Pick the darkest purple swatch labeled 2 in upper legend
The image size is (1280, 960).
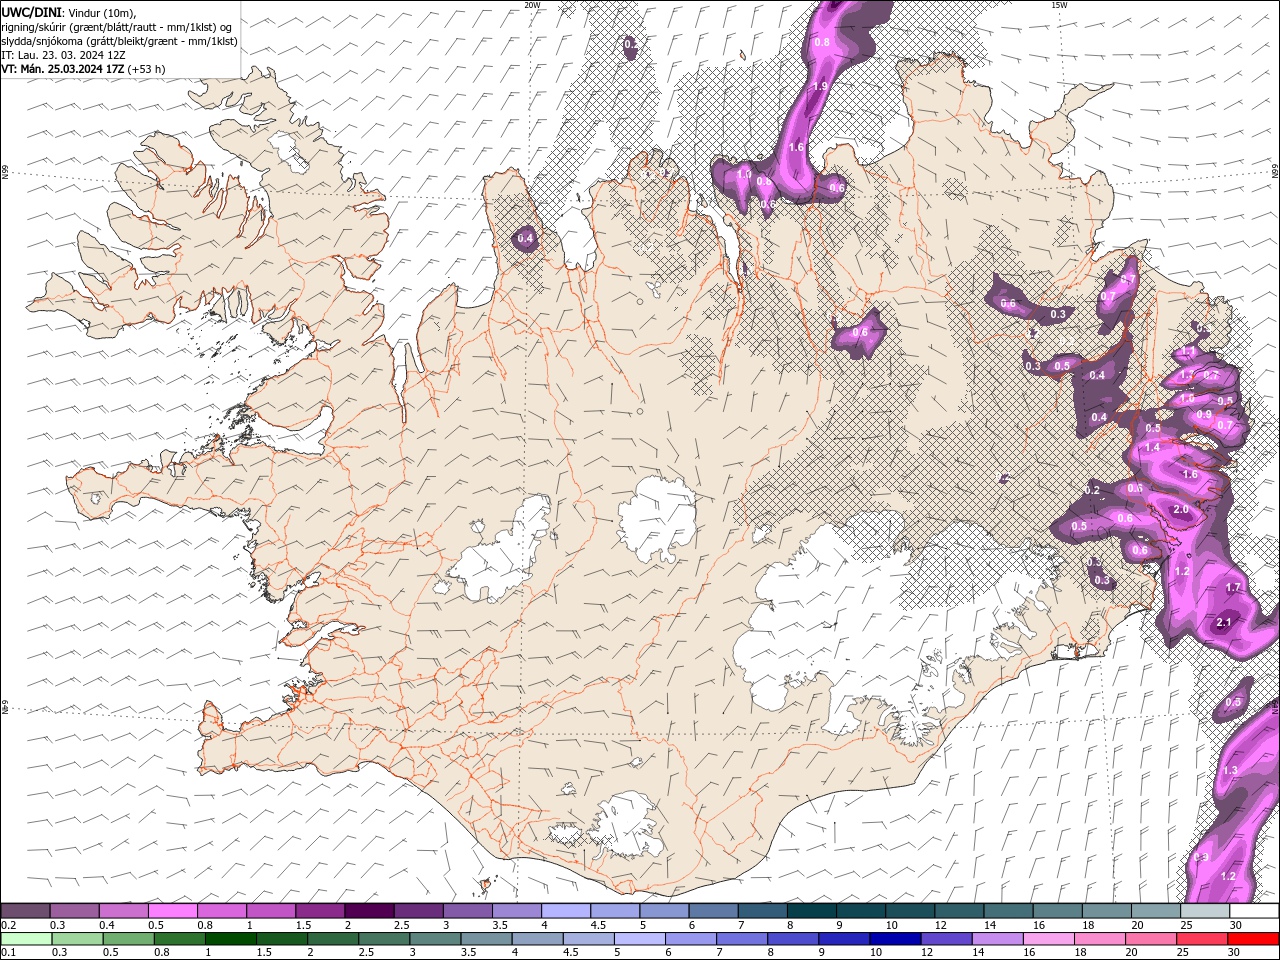tap(369, 911)
